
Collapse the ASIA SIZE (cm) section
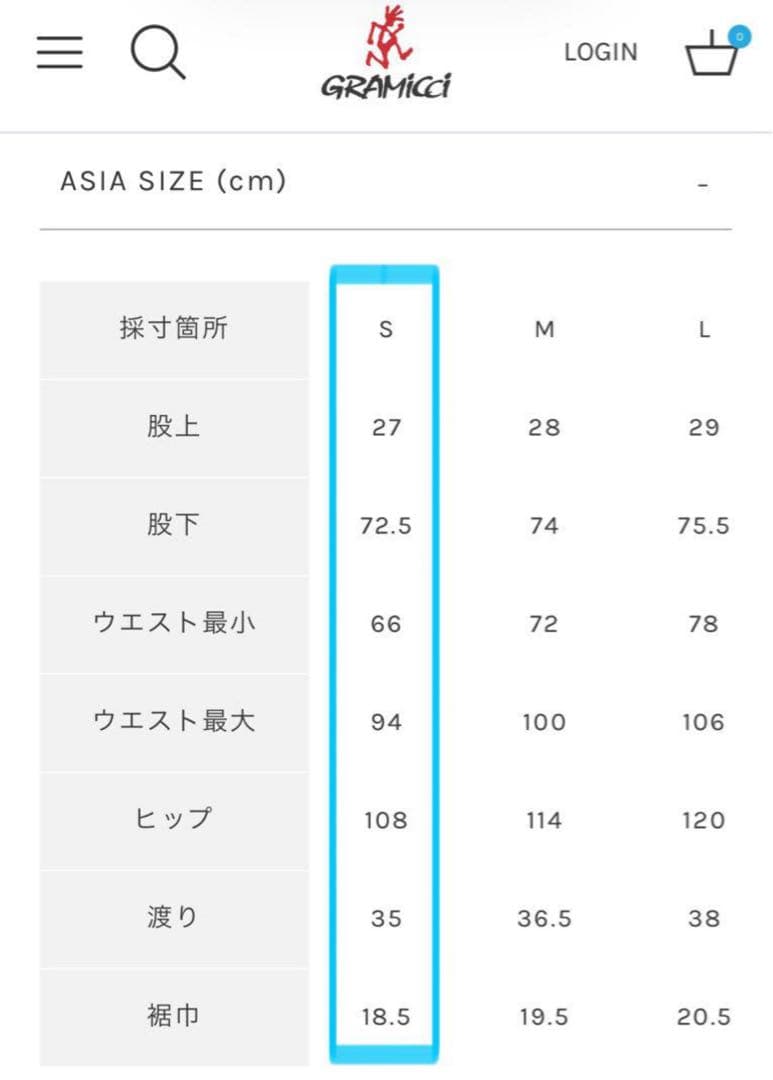click(x=174, y=181)
